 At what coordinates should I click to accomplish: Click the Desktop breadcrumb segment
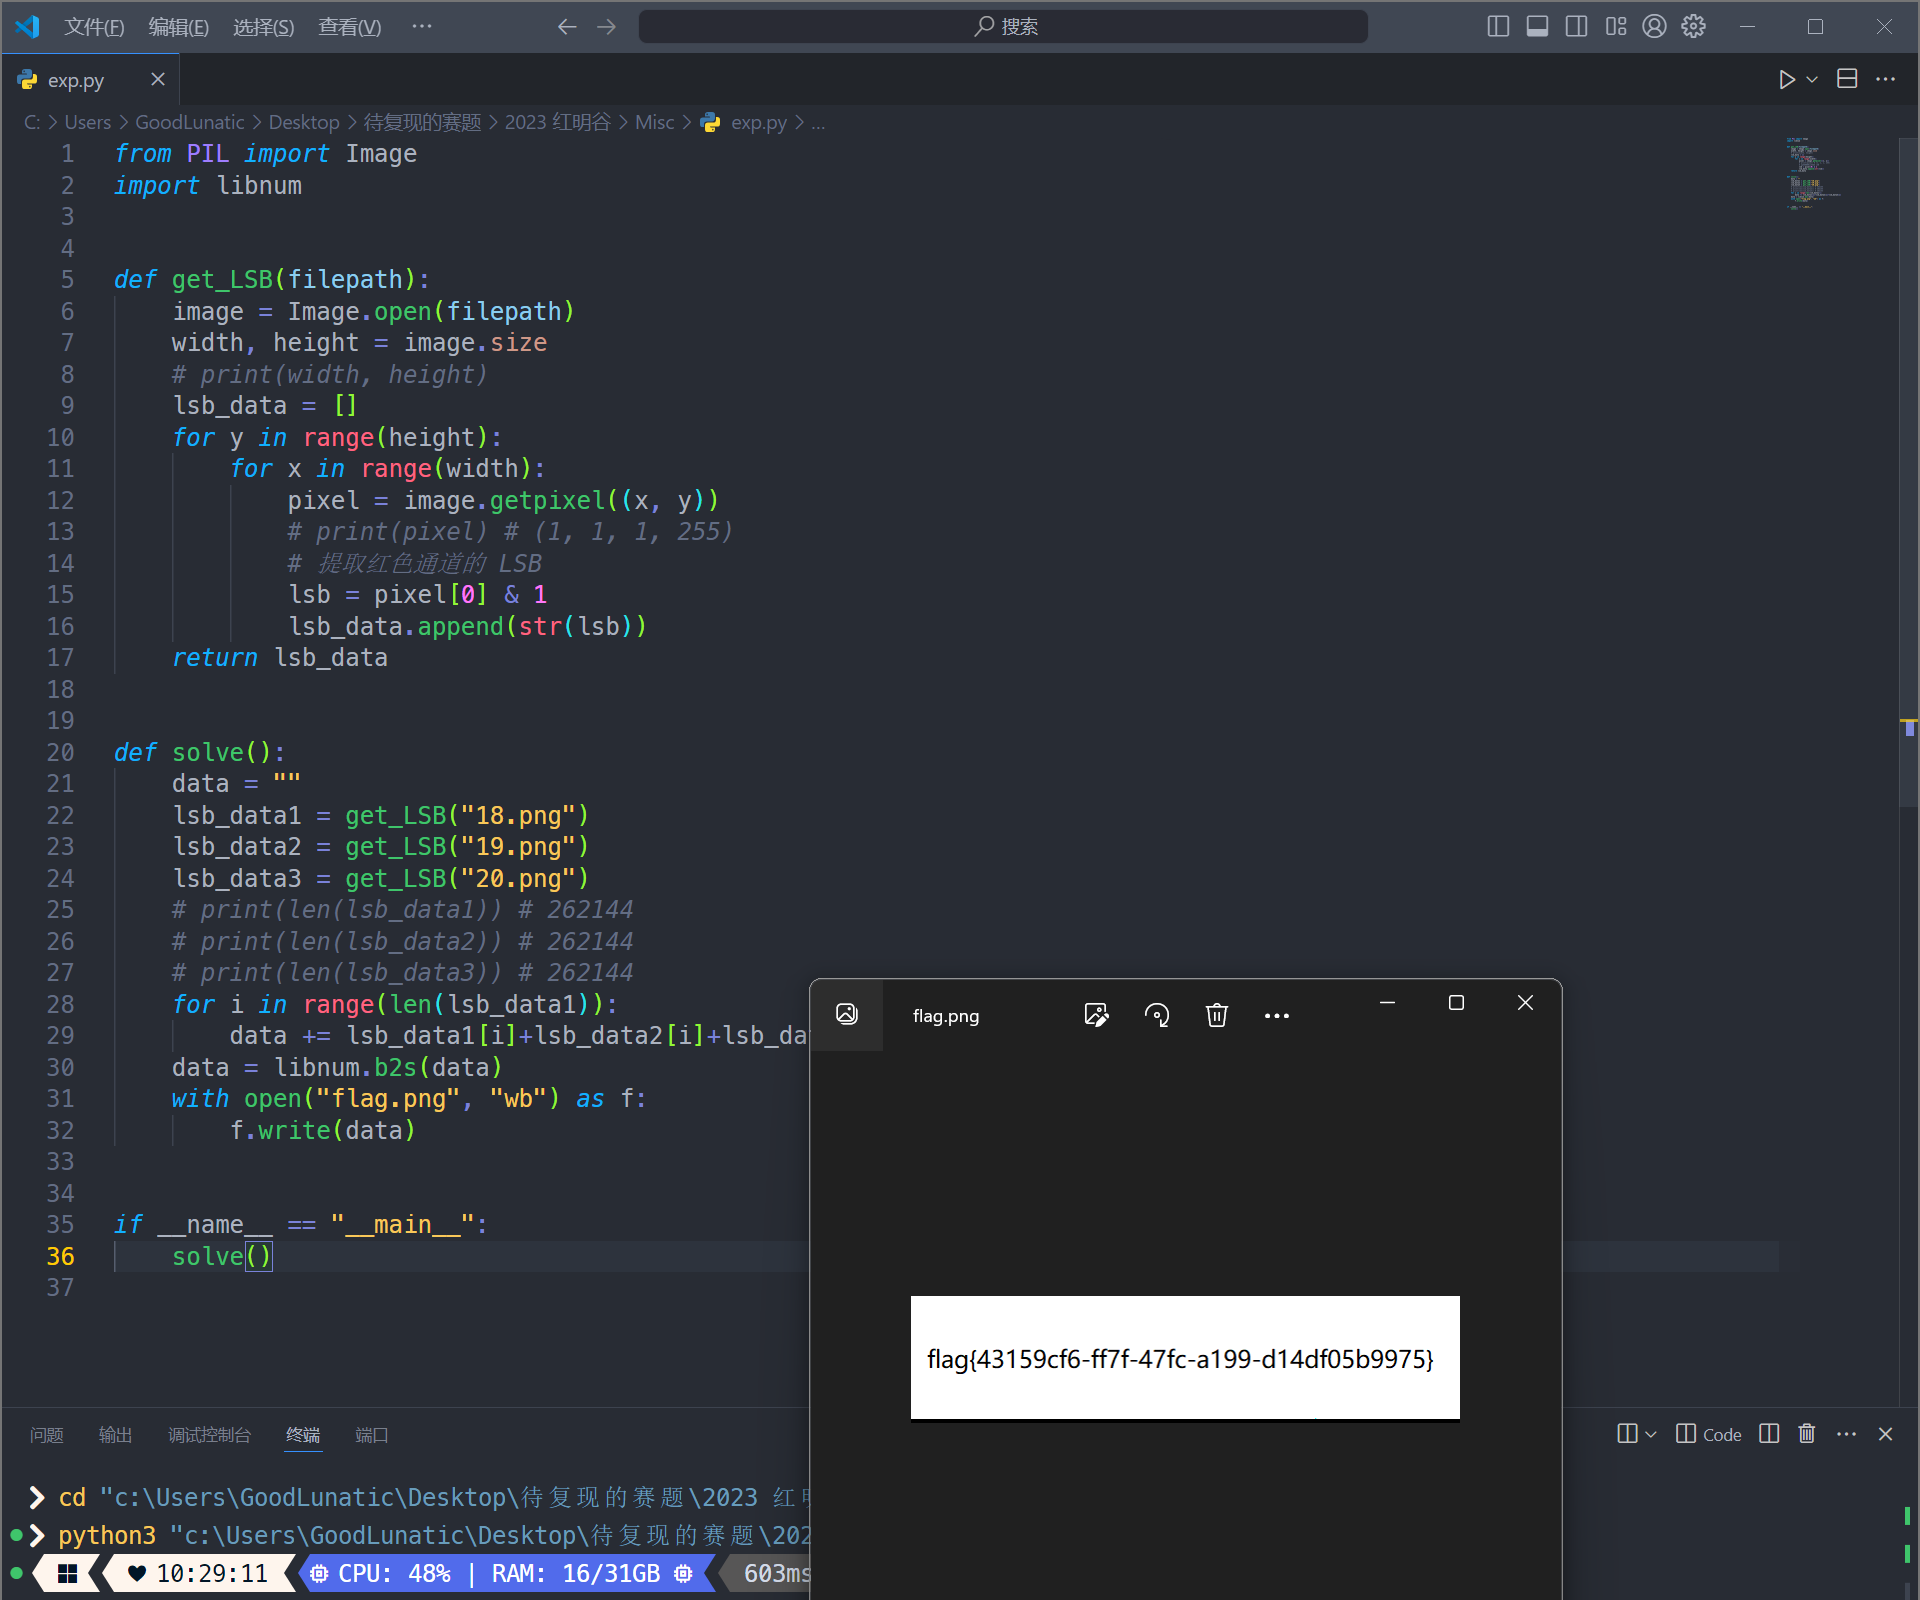coord(304,122)
